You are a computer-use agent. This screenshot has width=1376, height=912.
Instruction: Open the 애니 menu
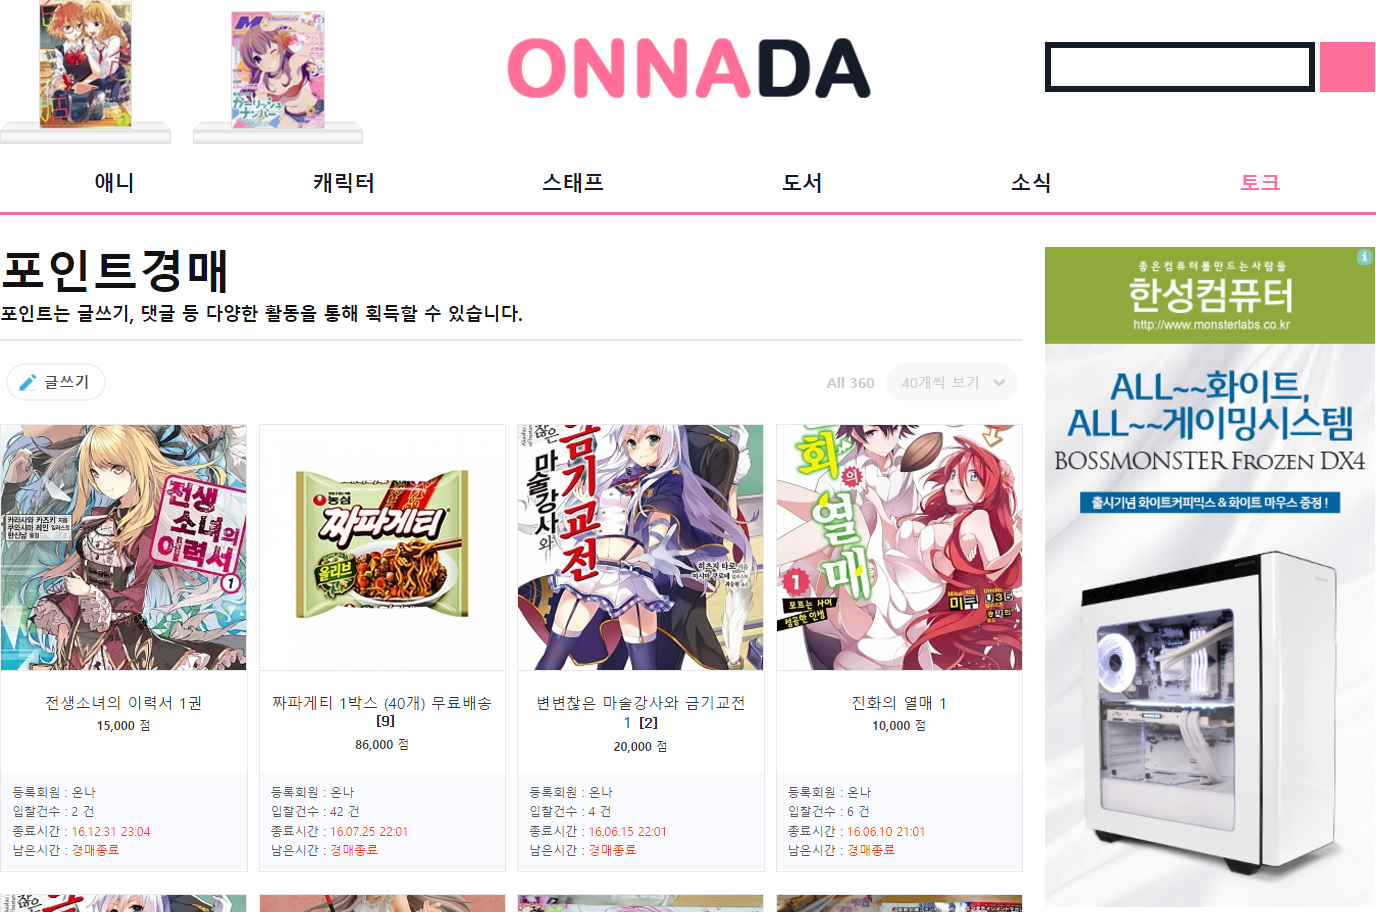pyautogui.click(x=114, y=182)
